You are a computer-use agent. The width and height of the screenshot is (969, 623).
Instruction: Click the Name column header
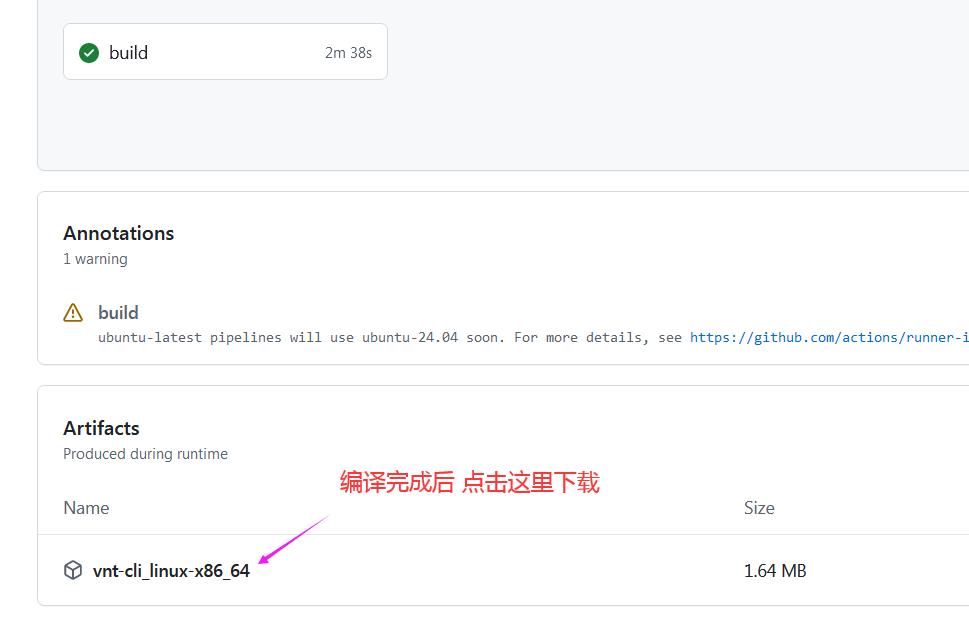pyautogui.click(x=87, y=508)
